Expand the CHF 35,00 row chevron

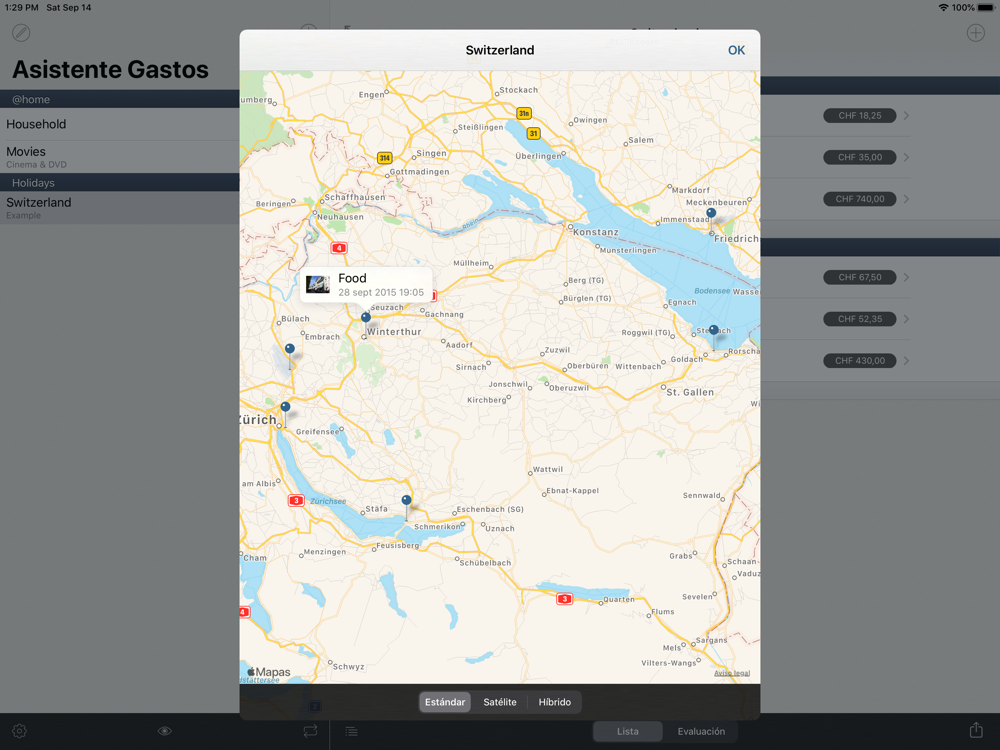[x=906, y=157]
